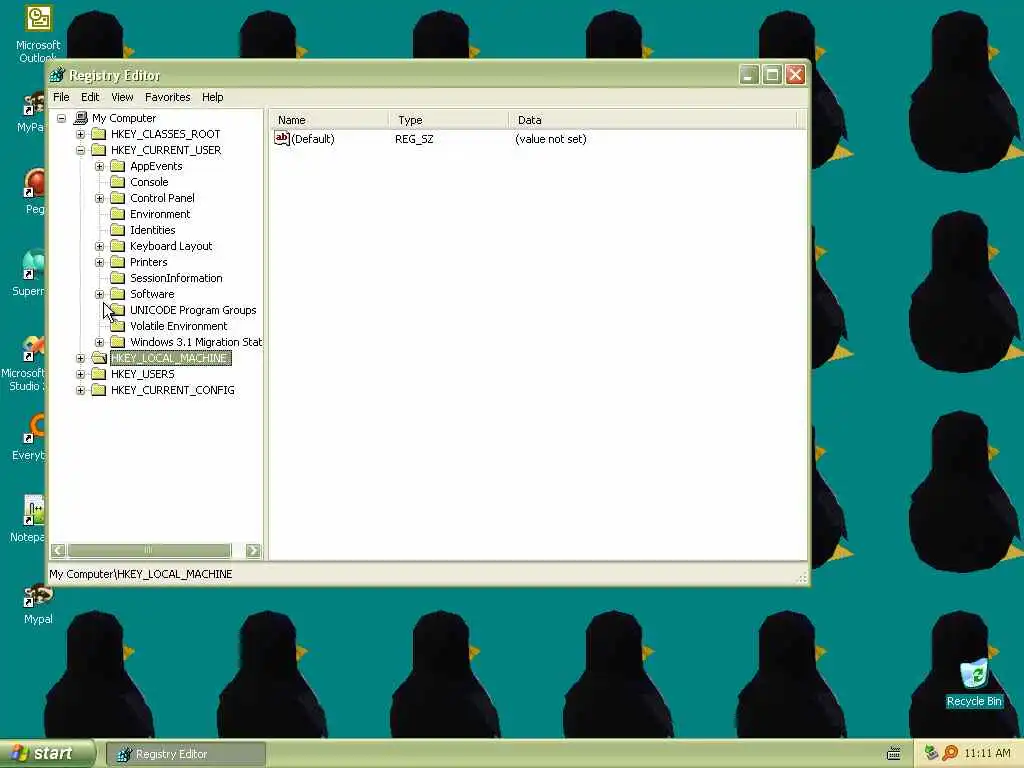Viewport: 1024px width, 768px height.
Task: Expand the Control Panel subkey
Action: pyautogui.click(x=99, y=198)
